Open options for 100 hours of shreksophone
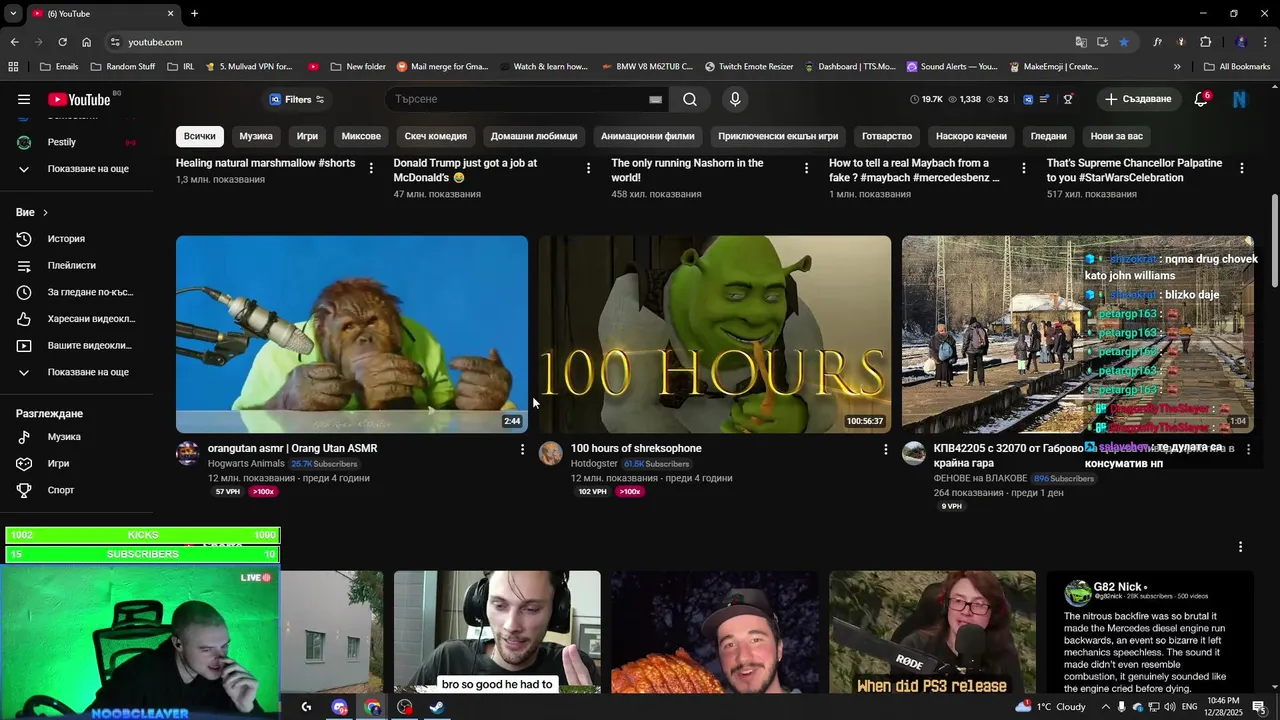 coord(885,450)
